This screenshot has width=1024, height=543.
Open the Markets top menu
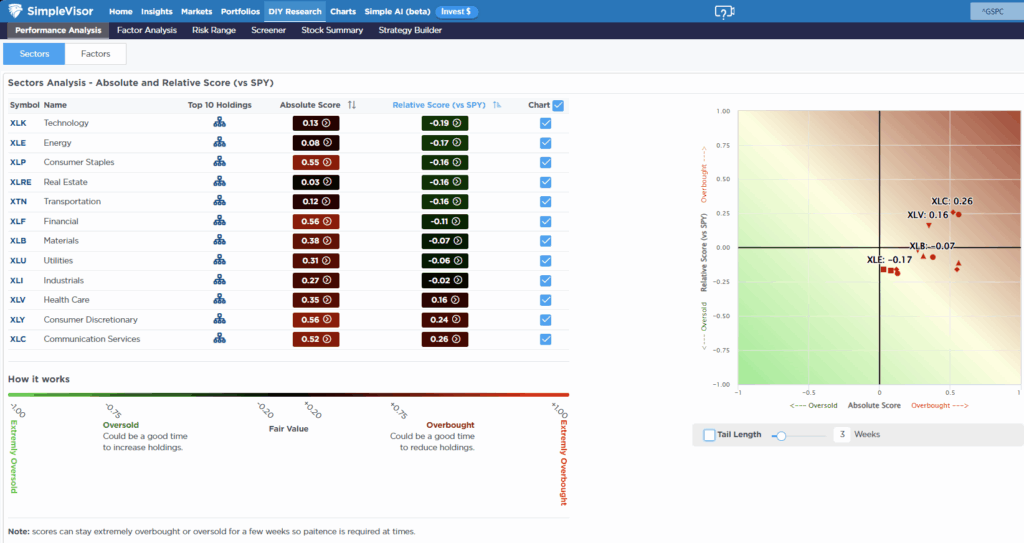click(x=197, y=12)
